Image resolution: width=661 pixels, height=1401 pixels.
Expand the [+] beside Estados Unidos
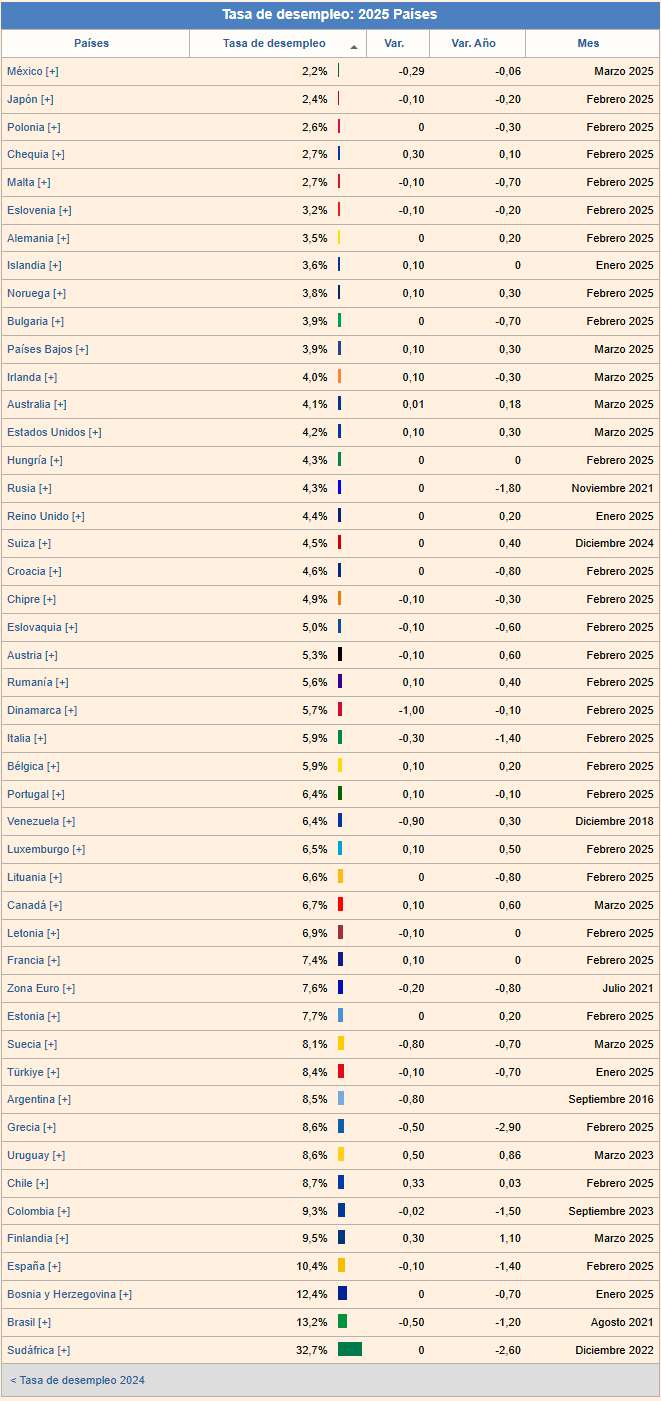coord(95,432)
